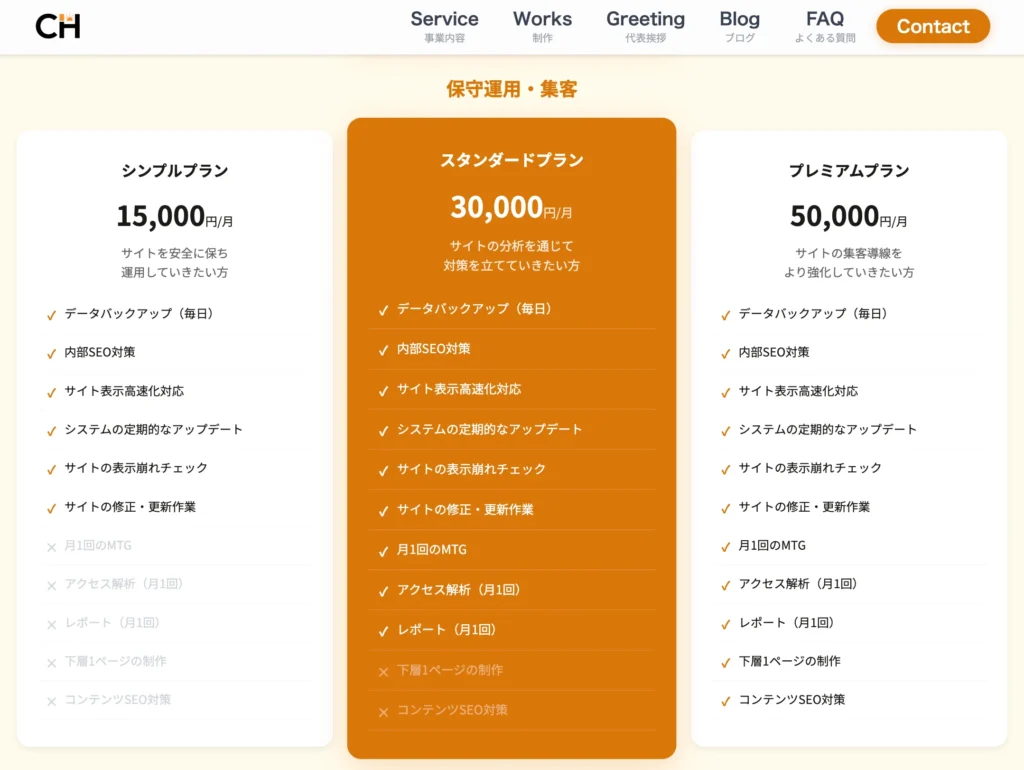Open the FAQ page
1024x770 pixels.
[825, 26]
